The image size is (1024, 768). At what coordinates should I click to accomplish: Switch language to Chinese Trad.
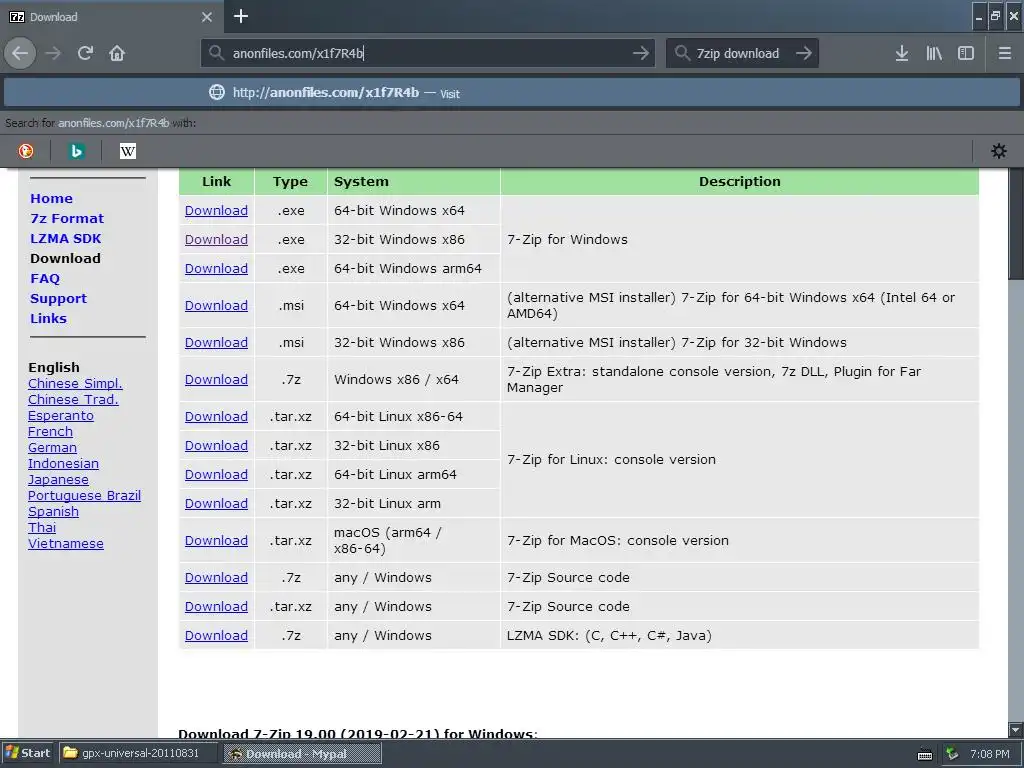(73, 400)
